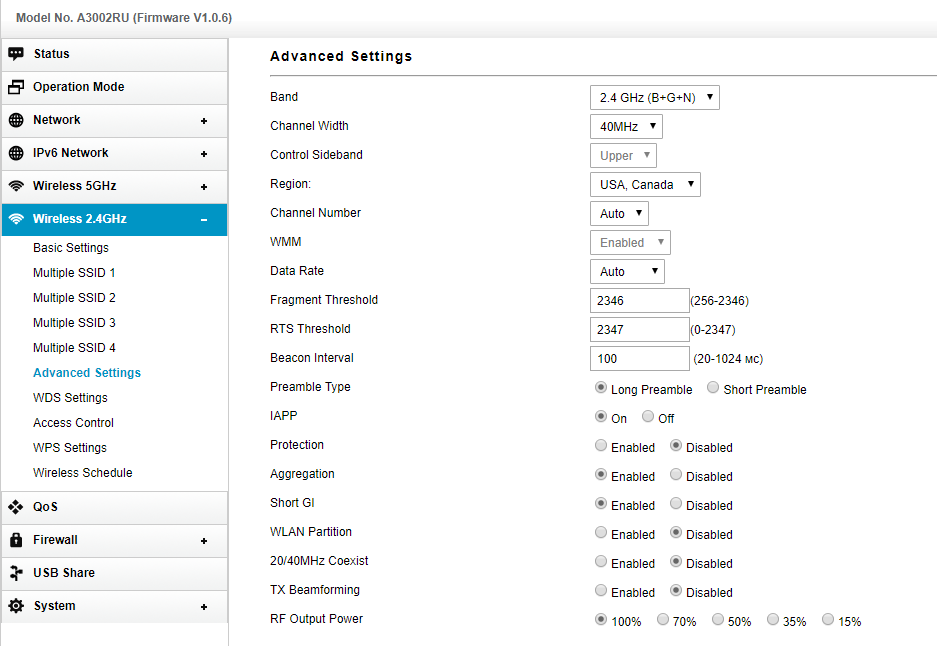Open the Status menu item
The height and width of the screenshot is (646, 937).
(115, 54)
